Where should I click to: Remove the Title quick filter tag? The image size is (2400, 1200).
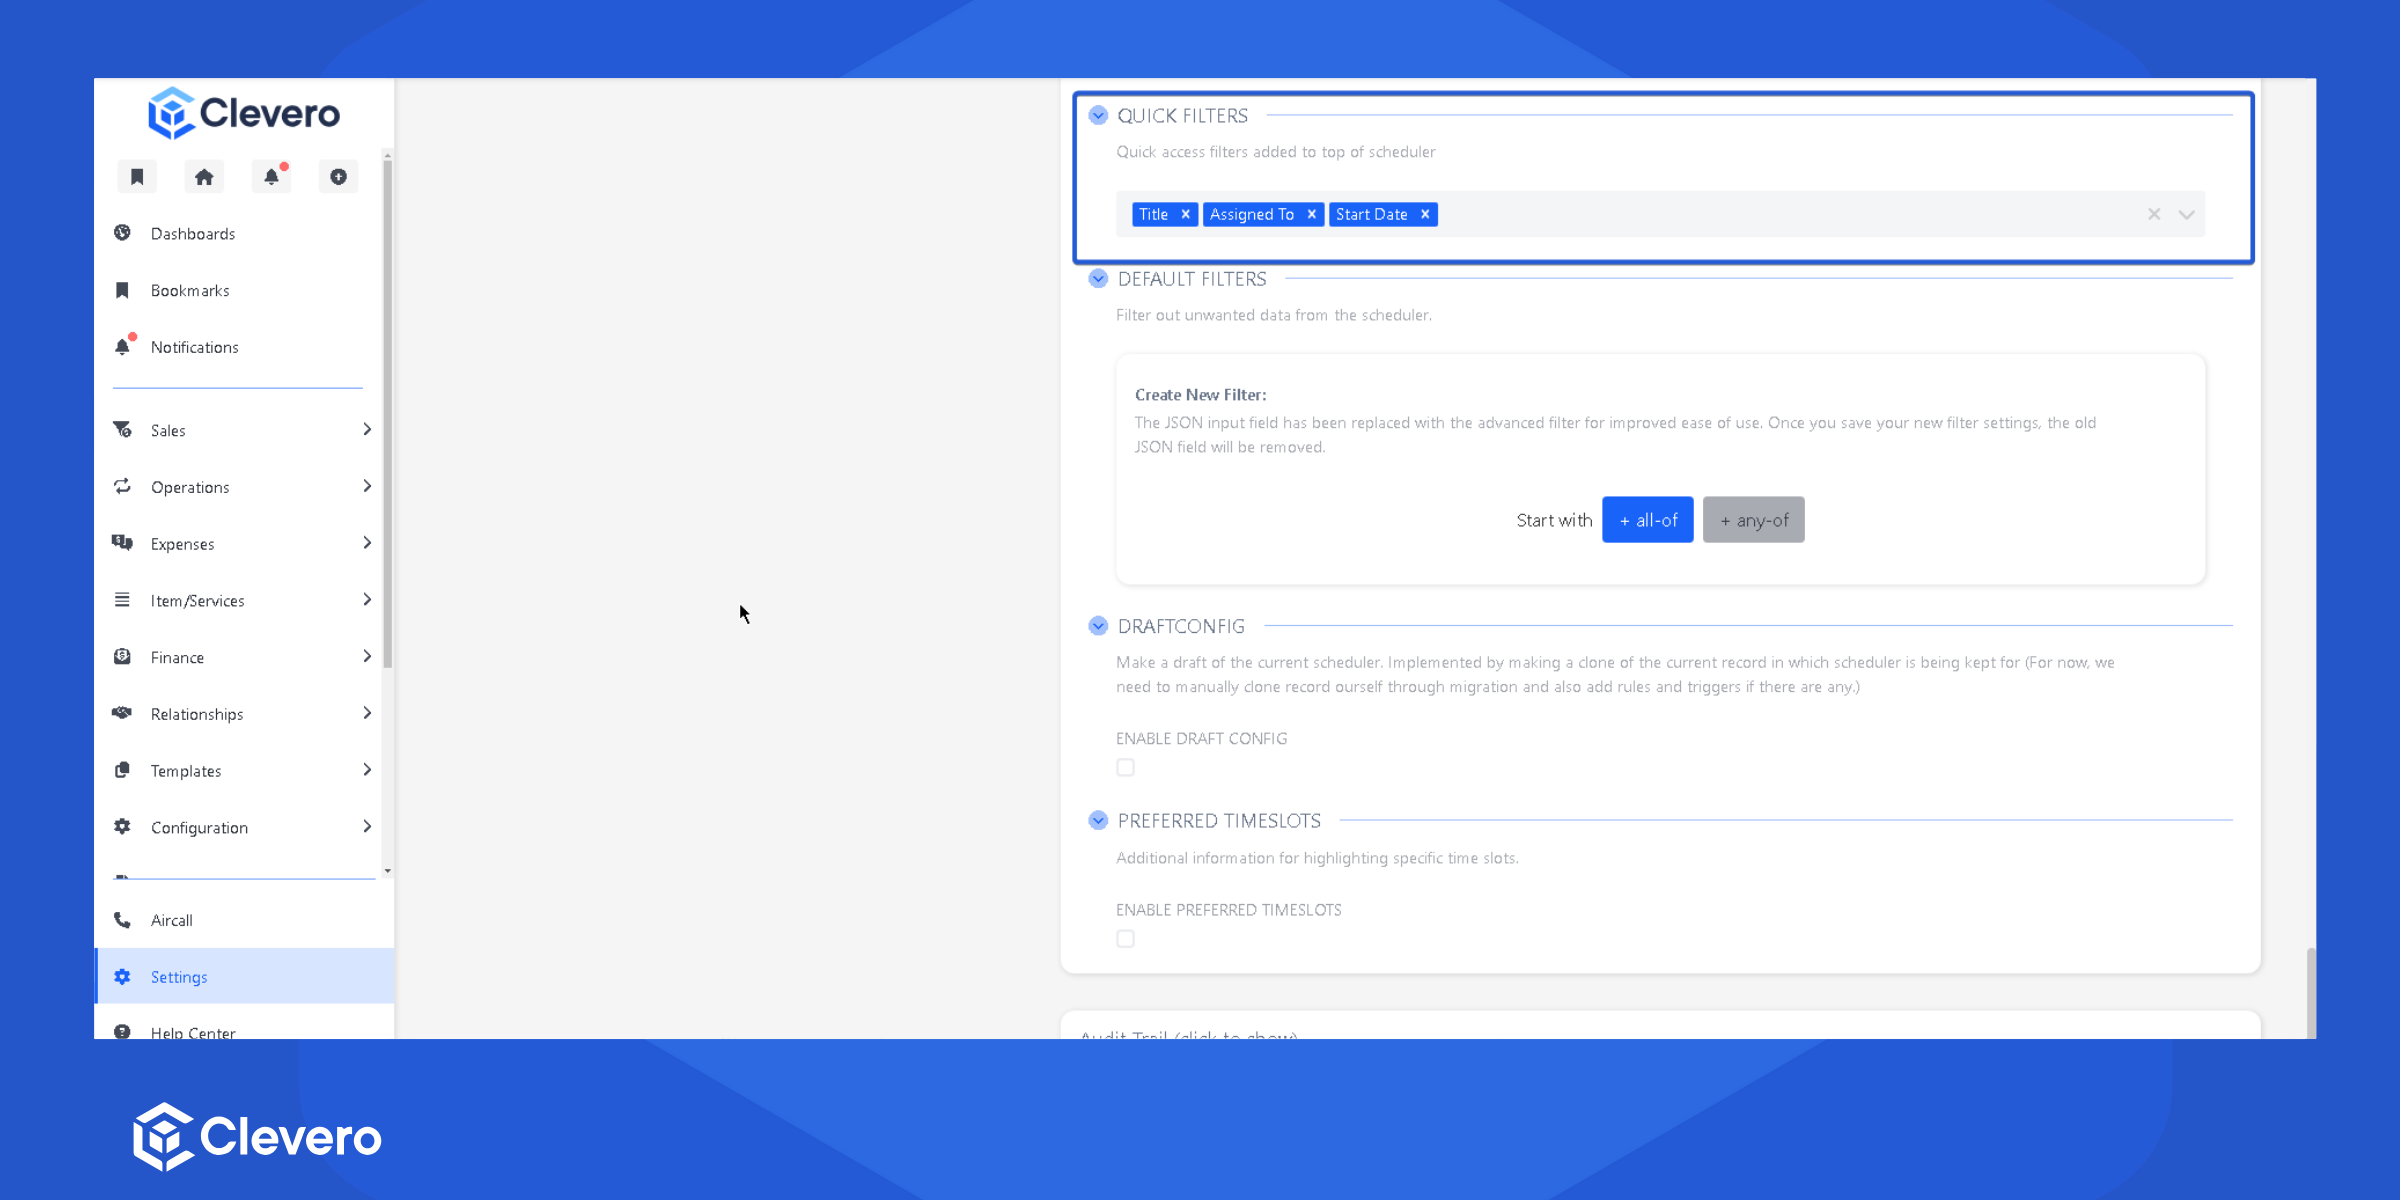[1185, 214]
